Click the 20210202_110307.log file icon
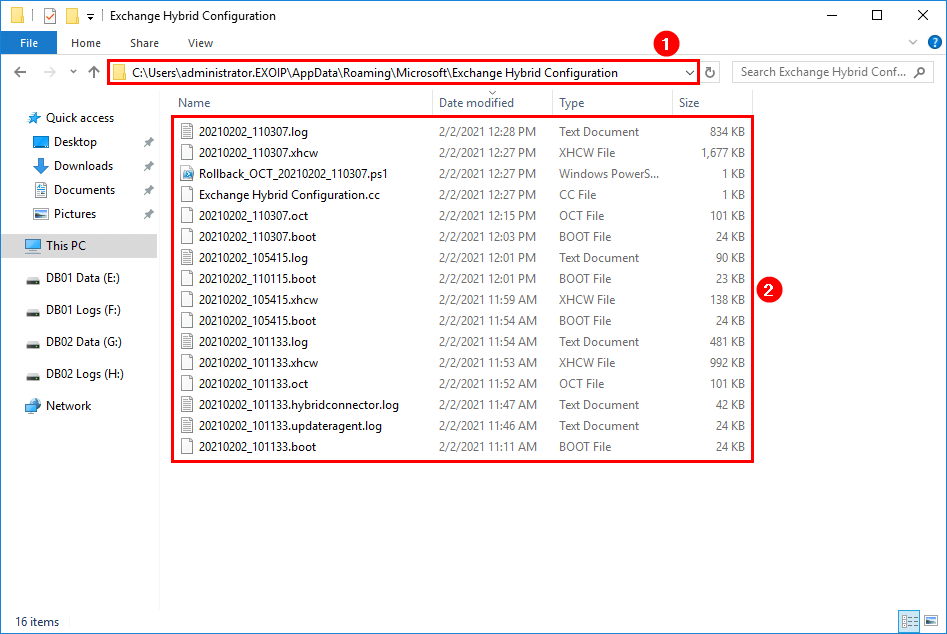This screenshot has height=634, width=947. point(187,132)
